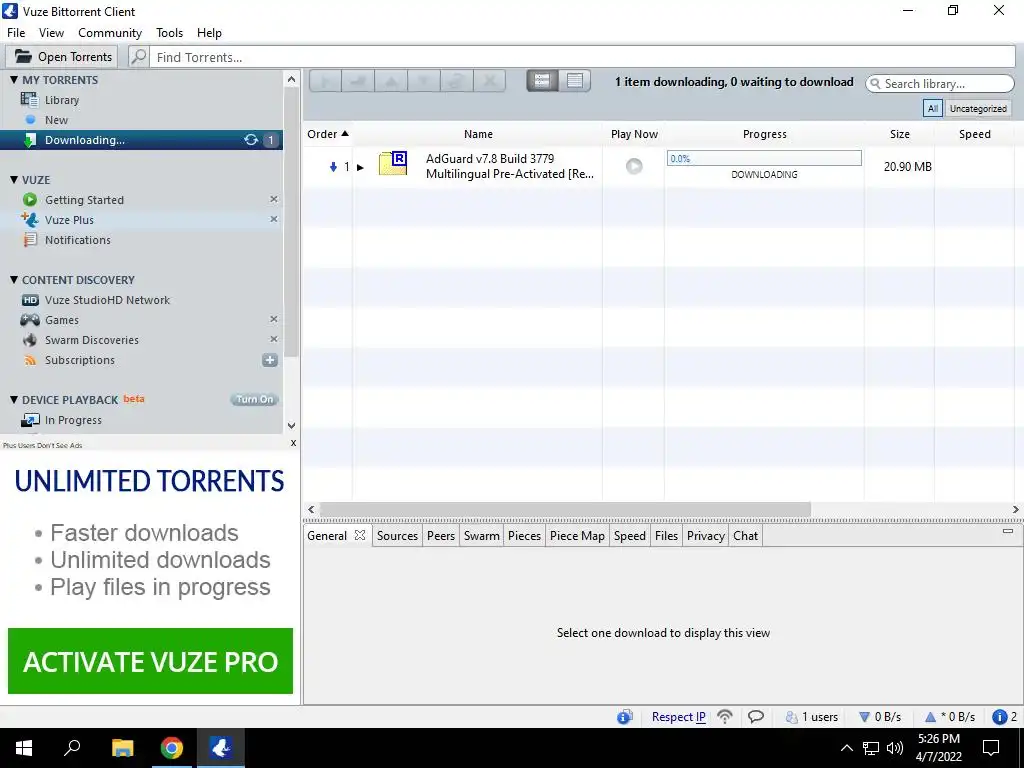Sort by Order column header
The height and width of the screenshot is (768, 1024).
tap(328, 134)
